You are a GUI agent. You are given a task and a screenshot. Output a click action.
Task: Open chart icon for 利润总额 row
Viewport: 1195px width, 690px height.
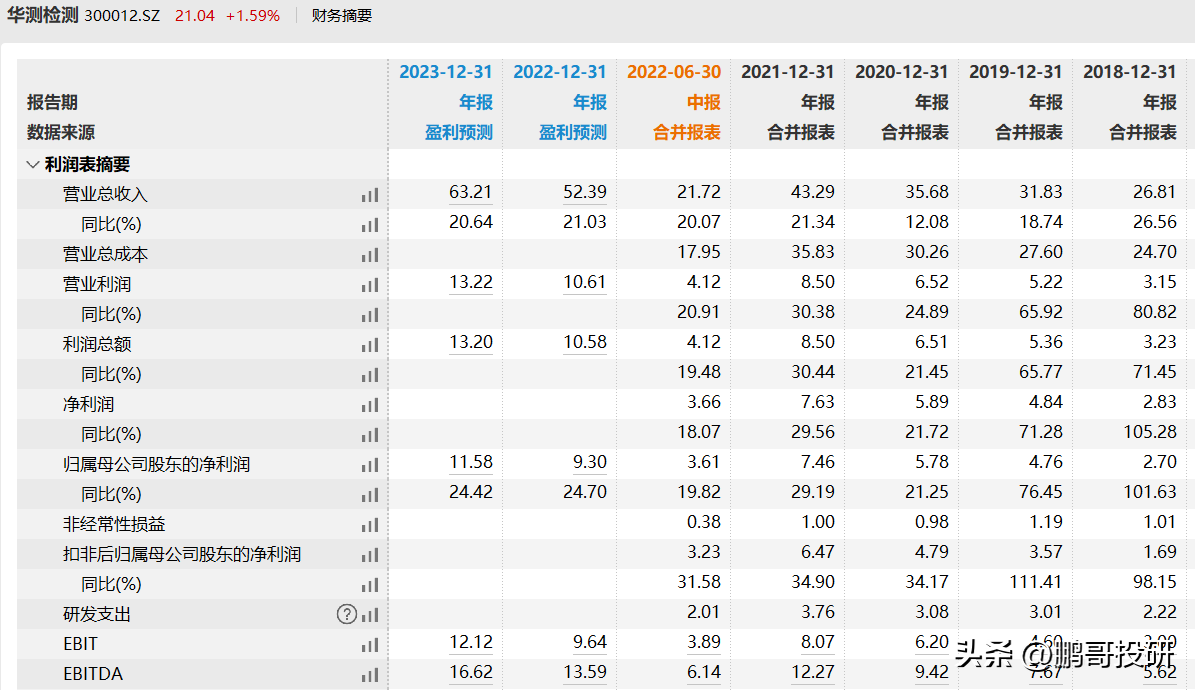(x=370, y=345)
